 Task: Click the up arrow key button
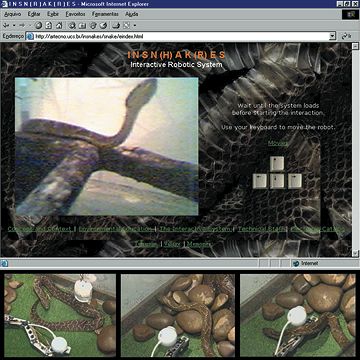277,164
